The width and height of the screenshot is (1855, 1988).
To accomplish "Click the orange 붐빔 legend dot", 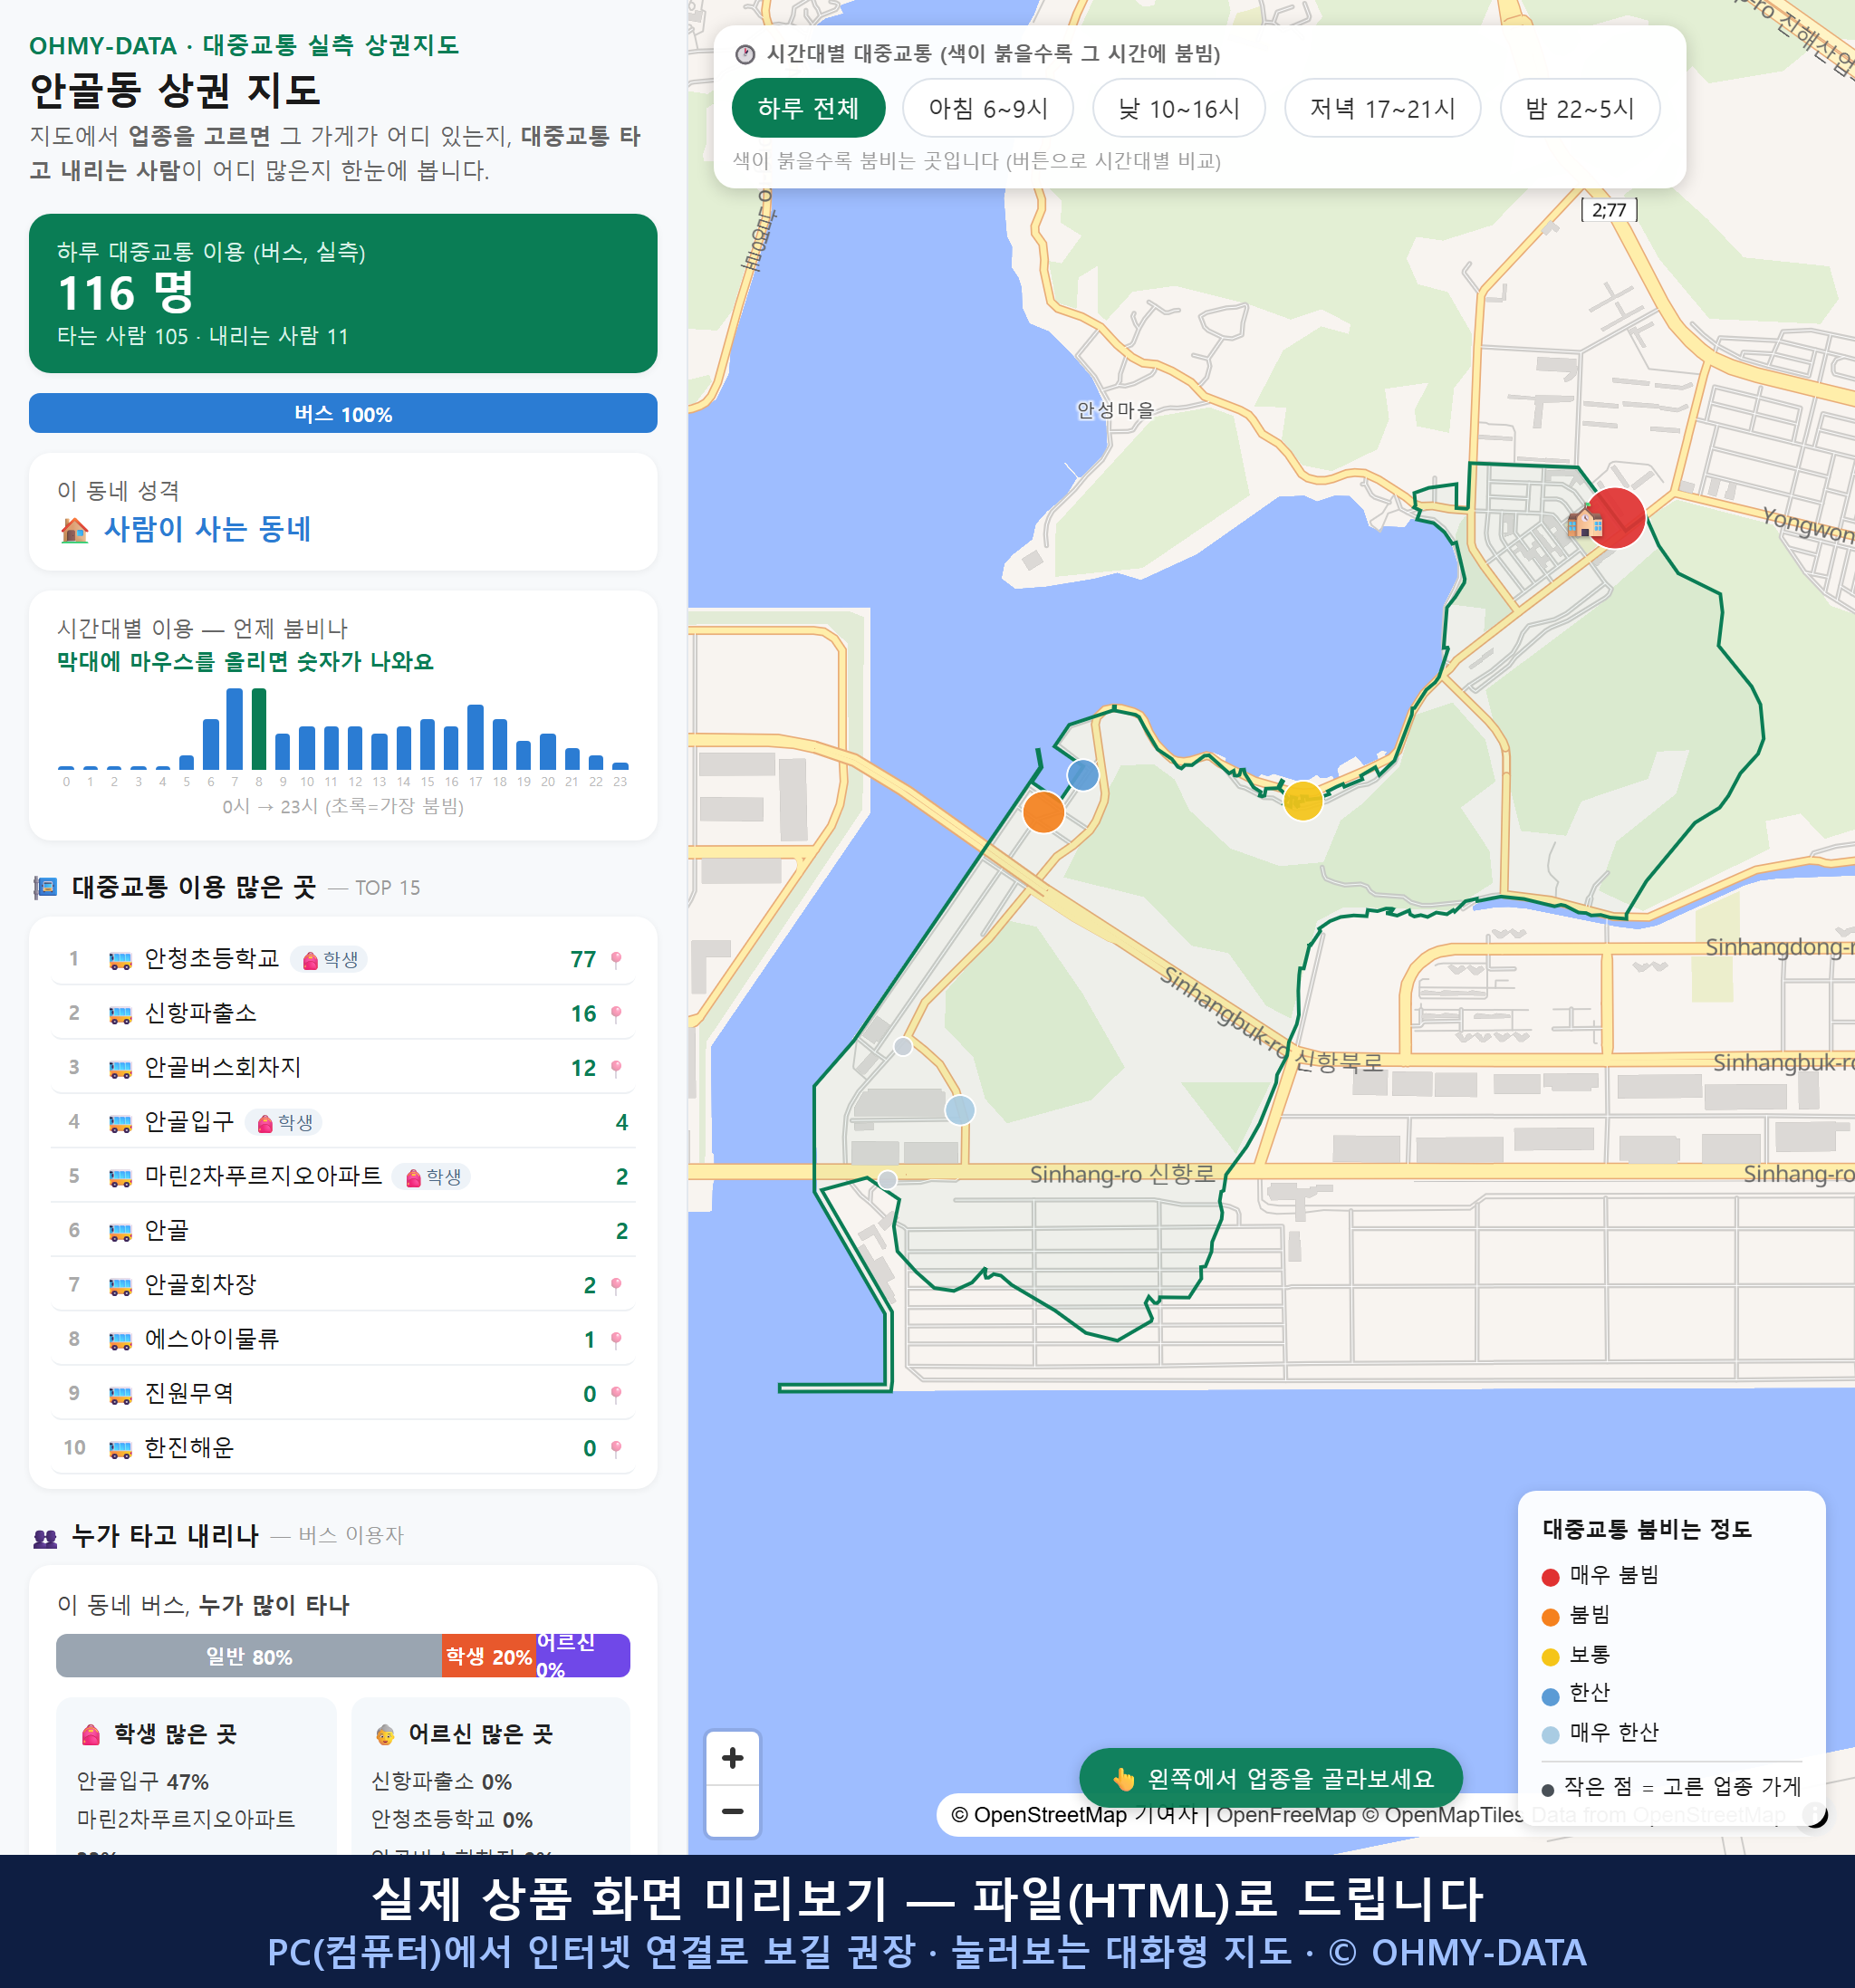I will coord(1551,1617).
